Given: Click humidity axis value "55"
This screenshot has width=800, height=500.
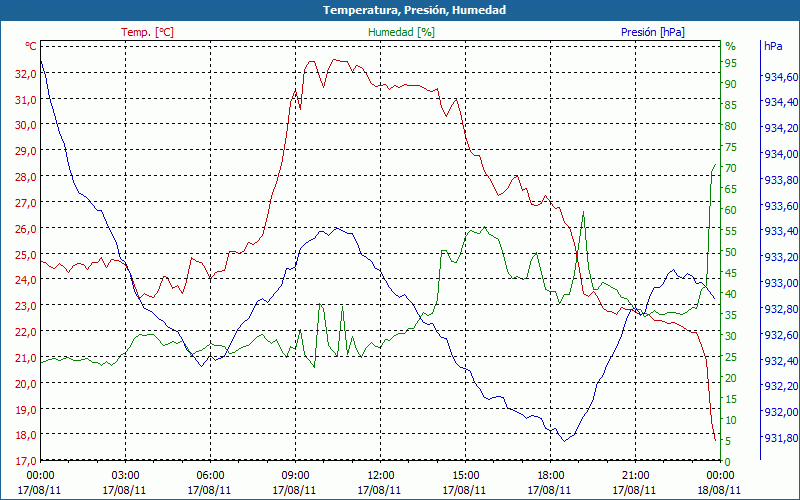Looking at the screenshot, I should point(731,232).
